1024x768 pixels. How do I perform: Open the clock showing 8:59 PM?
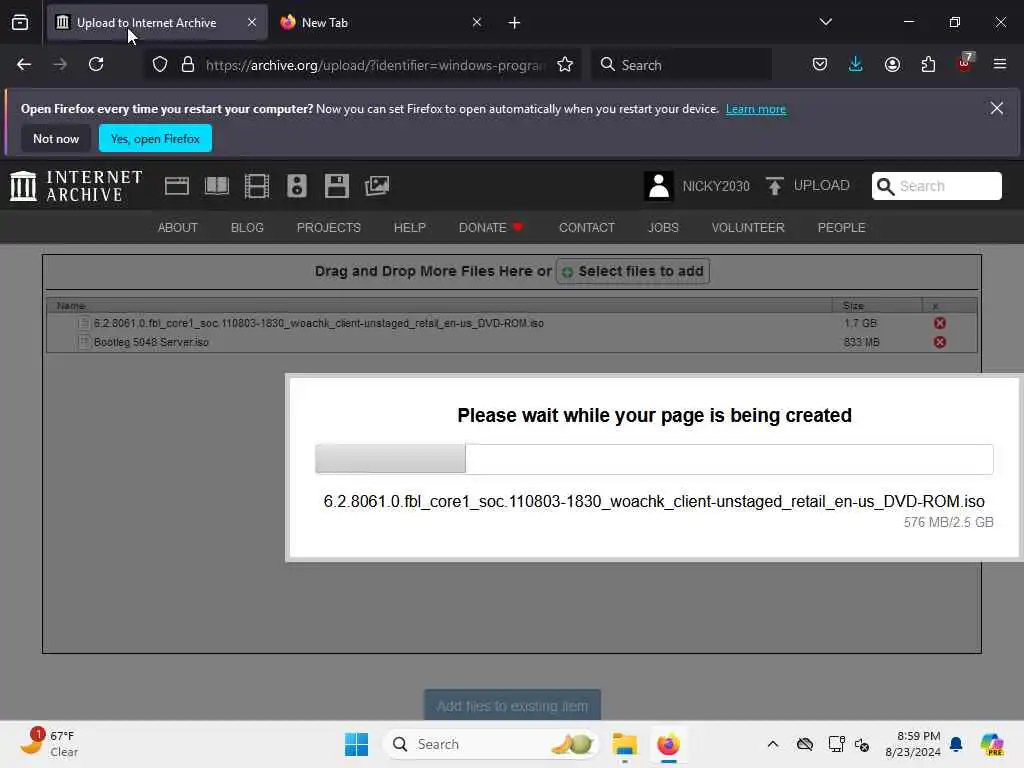913,744
